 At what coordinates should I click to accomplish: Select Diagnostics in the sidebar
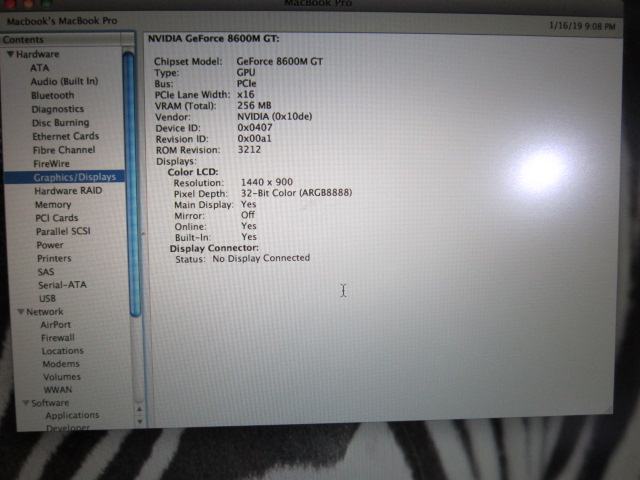(x=58, y=109)
